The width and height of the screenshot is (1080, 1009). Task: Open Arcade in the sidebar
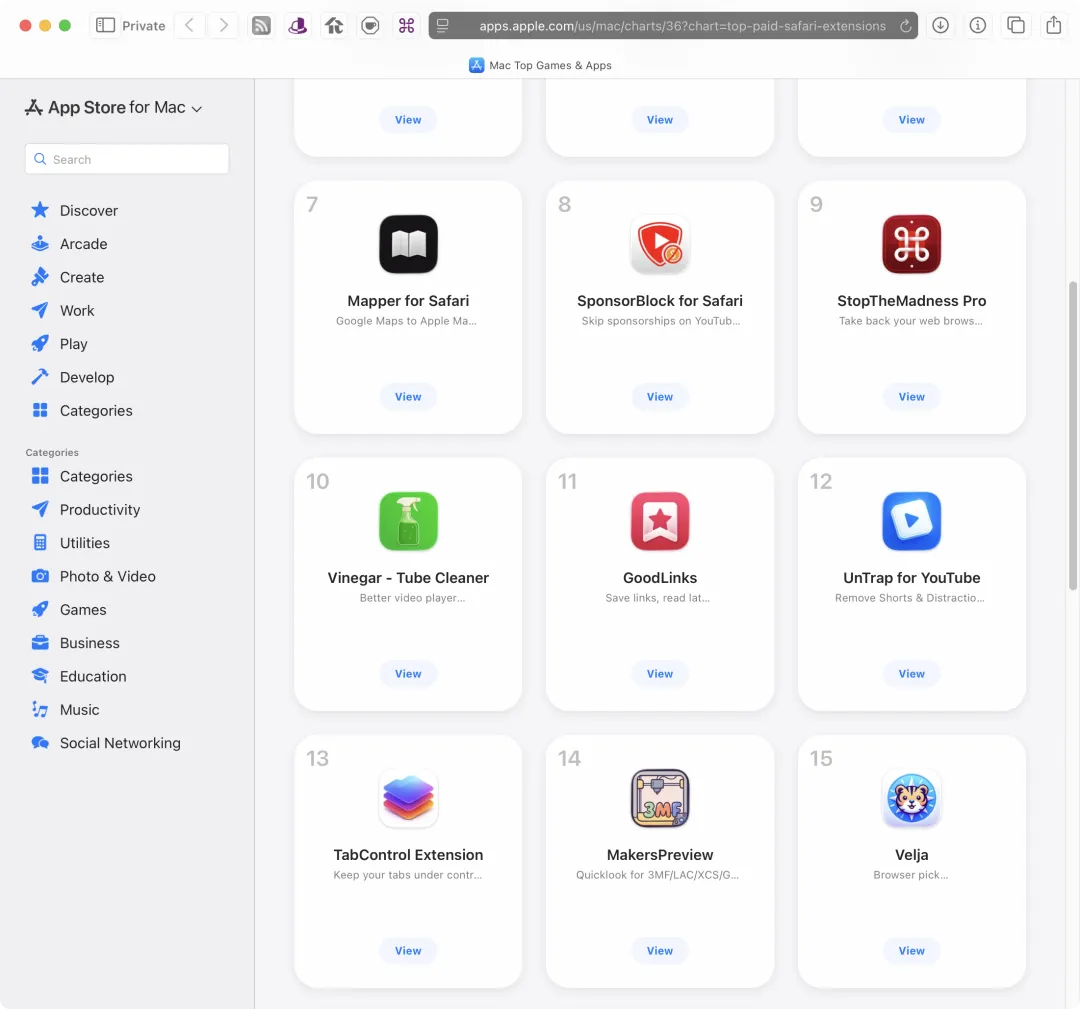click(x=69, y=244)
